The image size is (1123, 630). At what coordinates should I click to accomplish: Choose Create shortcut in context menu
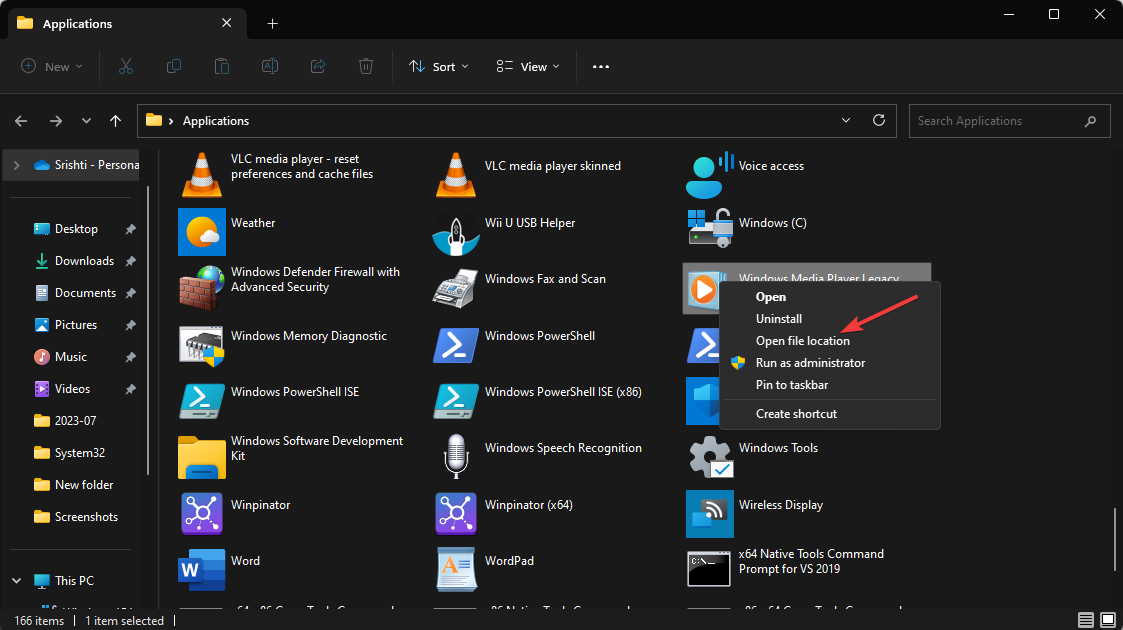[x=796, y=414]
